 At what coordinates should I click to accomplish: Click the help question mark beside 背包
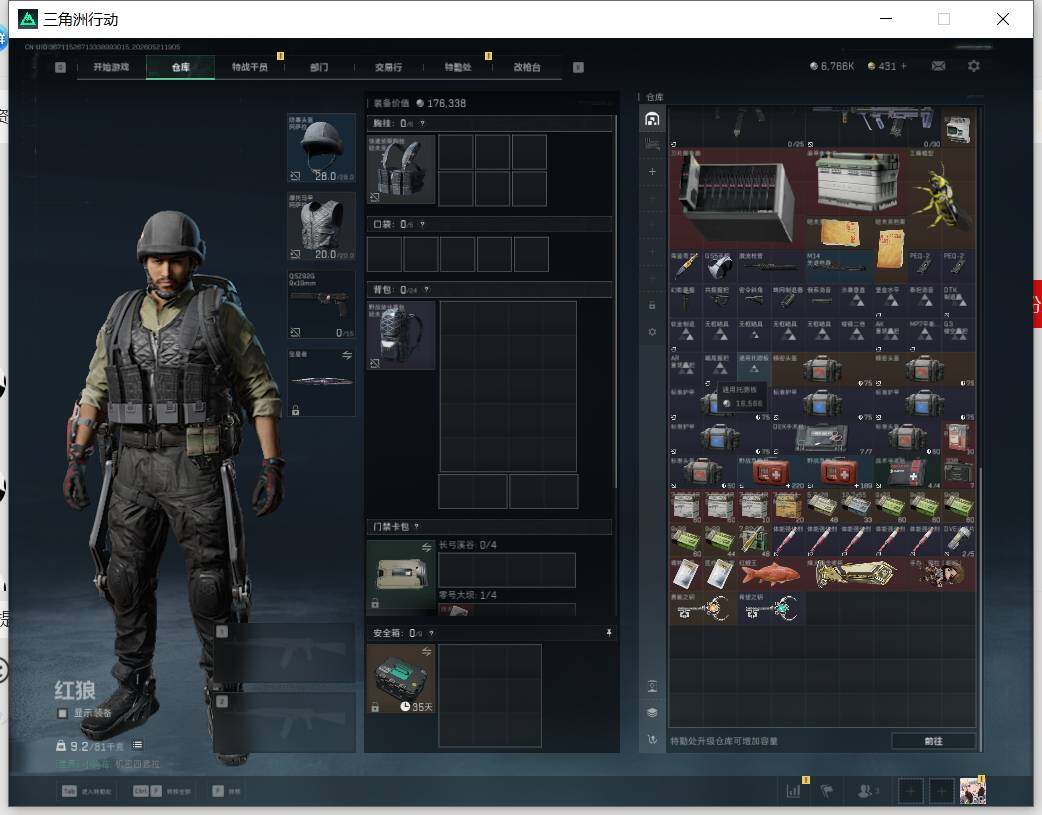pyautogui.click(x=427, y=290)
